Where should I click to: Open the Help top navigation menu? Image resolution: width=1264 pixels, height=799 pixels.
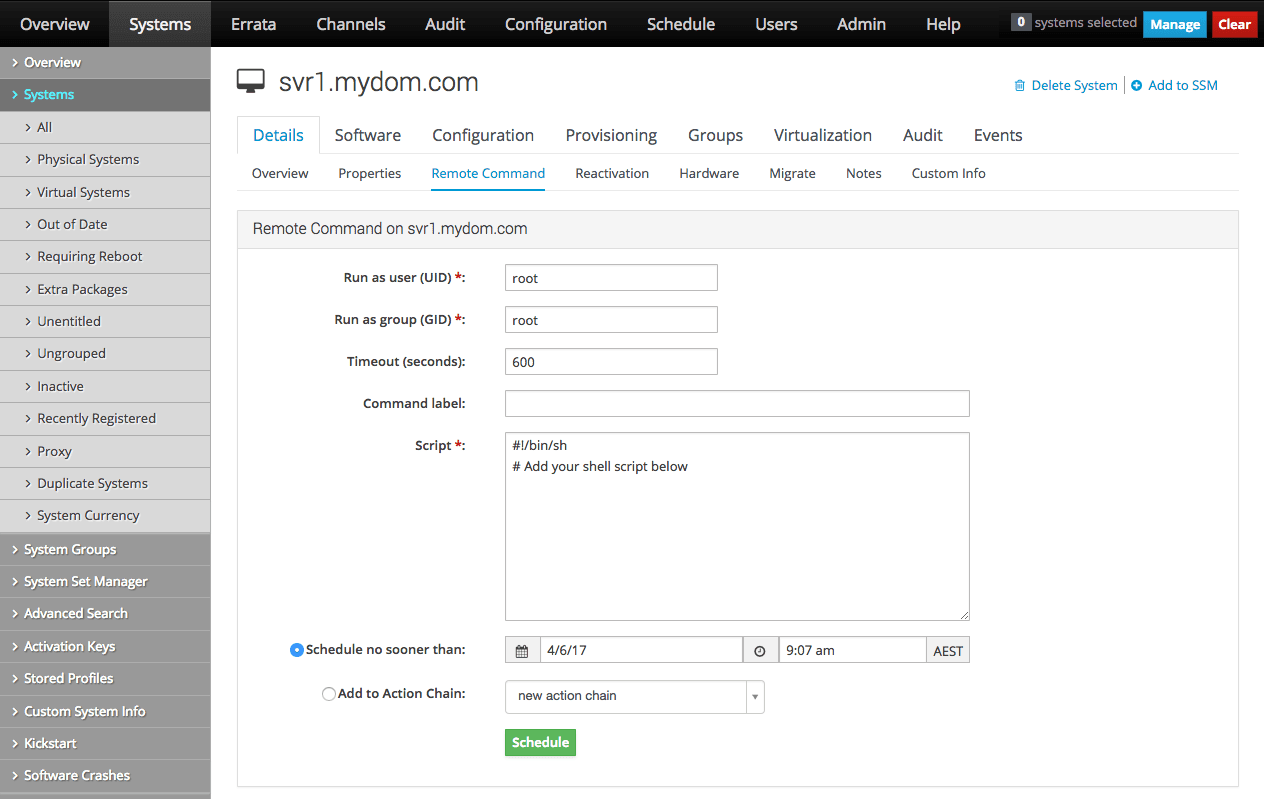coord(943,24)
